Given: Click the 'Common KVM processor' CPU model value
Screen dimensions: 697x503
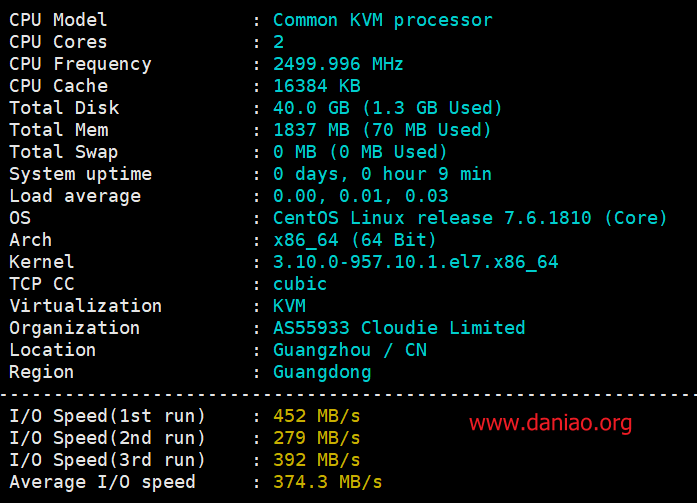Looking at the screenshot, I should [383, 20].
